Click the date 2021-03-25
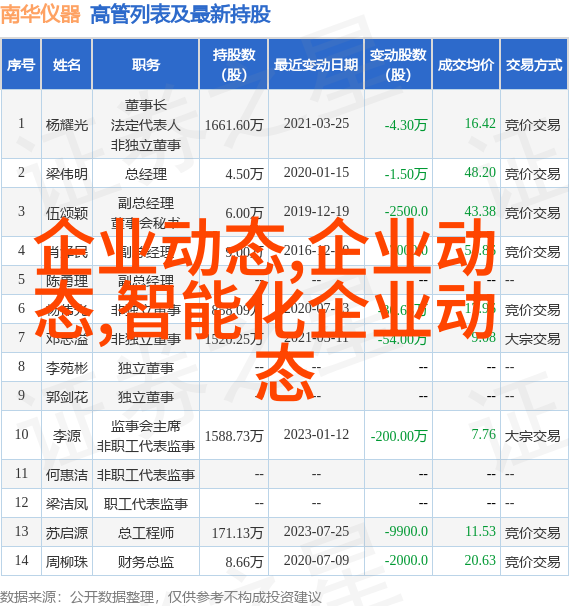 tap(316, 123)
